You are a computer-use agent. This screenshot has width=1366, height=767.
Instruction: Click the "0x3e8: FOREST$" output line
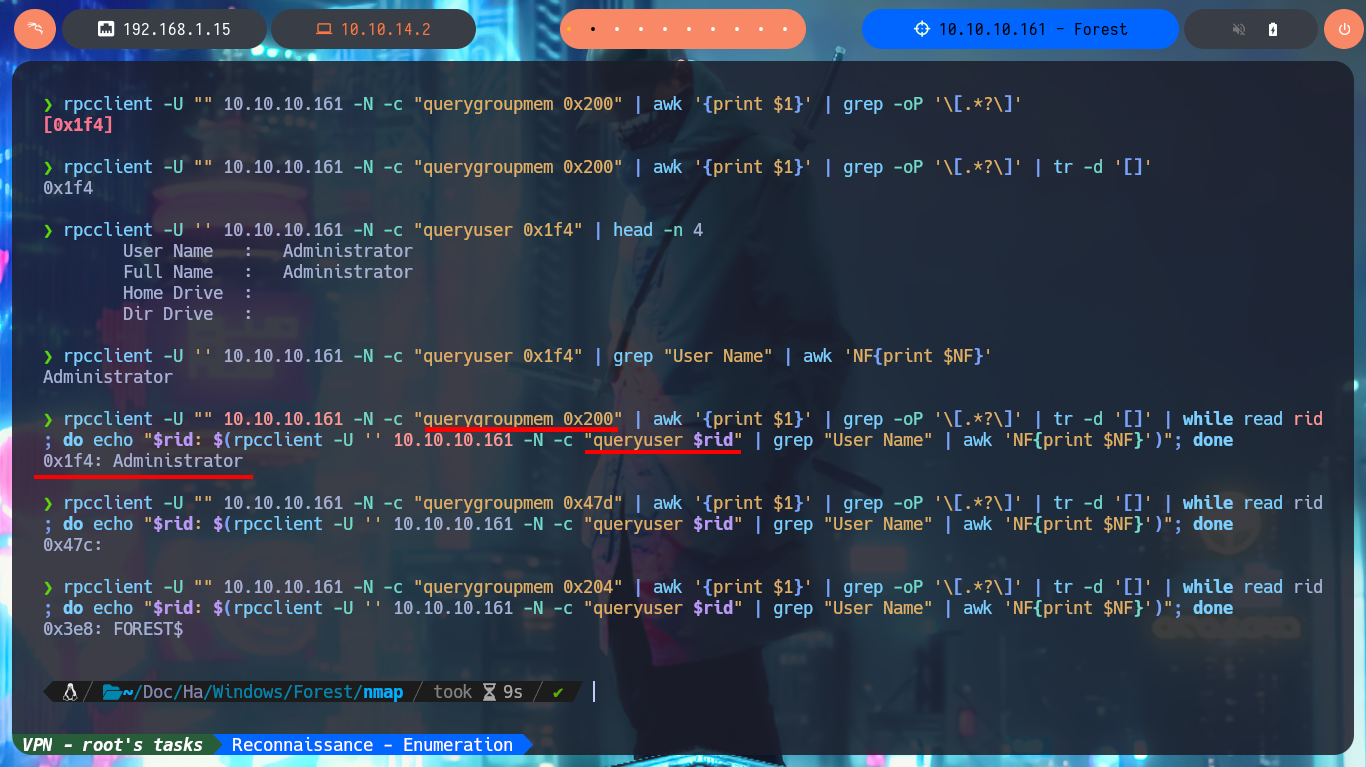click(113, 629)
